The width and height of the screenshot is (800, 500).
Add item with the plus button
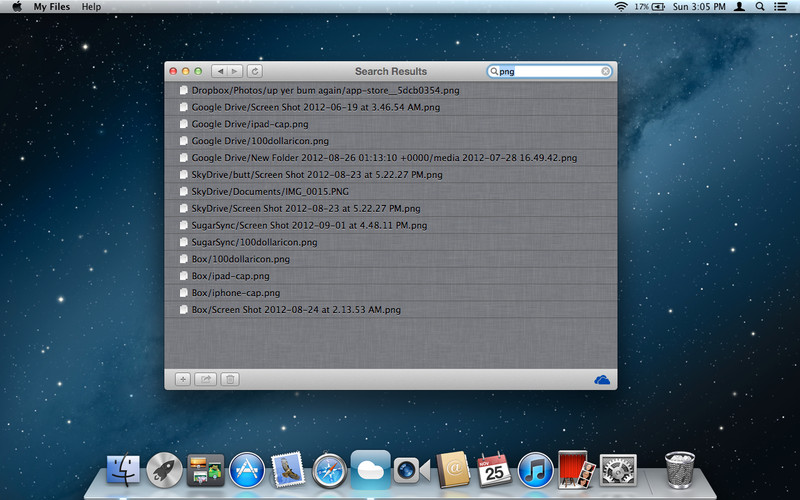click(x=183, y=379)
